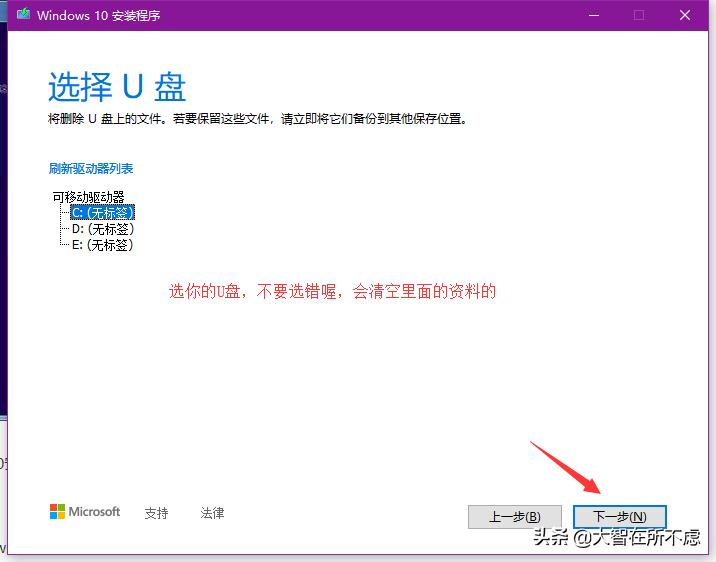Click the 可移动驱动器 tree root

coord(89,197)
